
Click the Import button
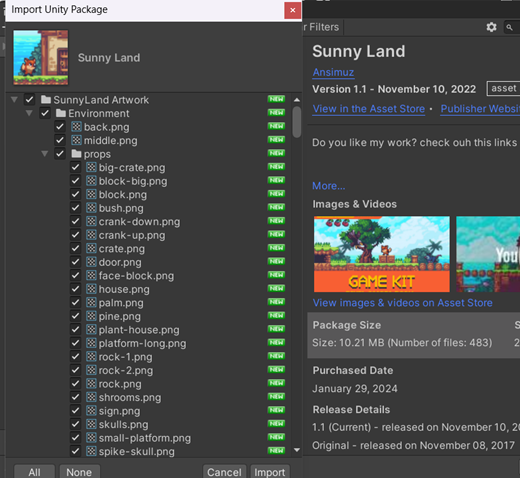270,472
